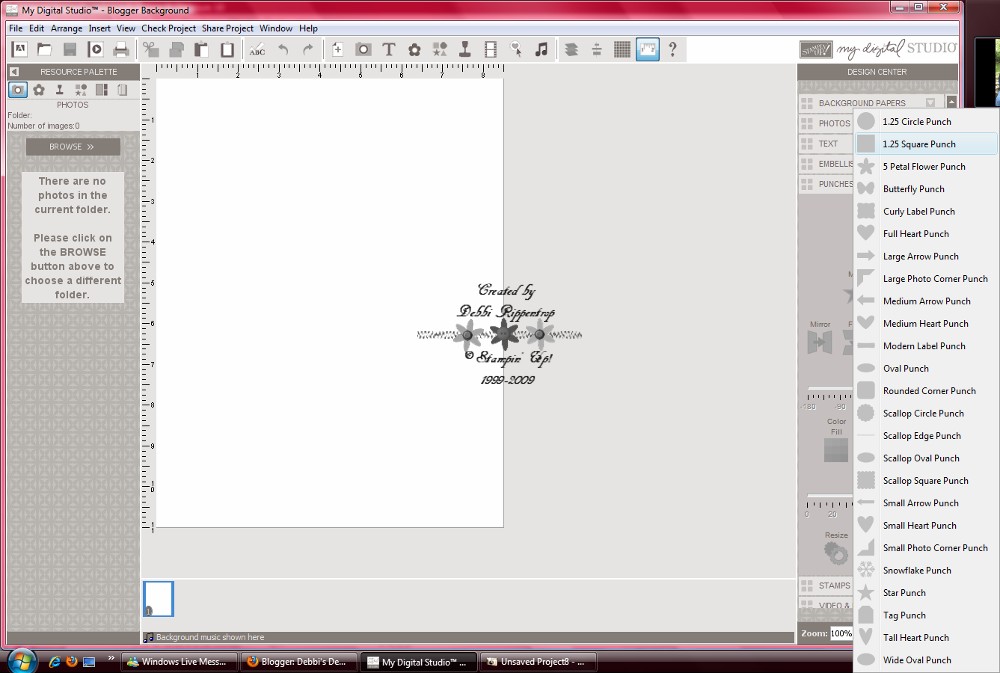Image resolution: width=1000 pixels, height=673 pixels.
Task: Click the Created by watermark stamp on canvas
Action: (x=500, y=334)
